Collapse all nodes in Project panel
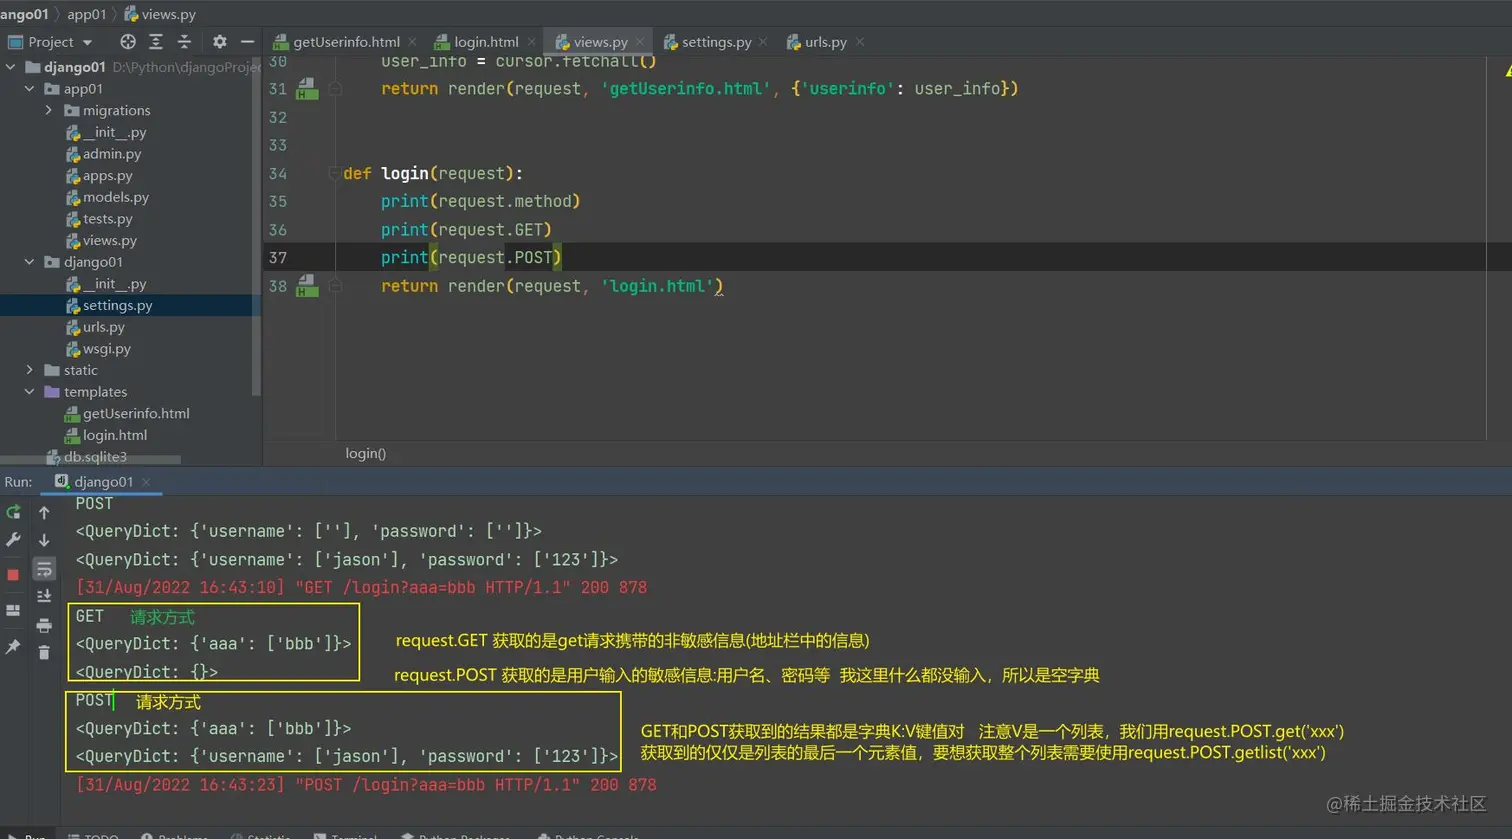 (x=184, y=42)
